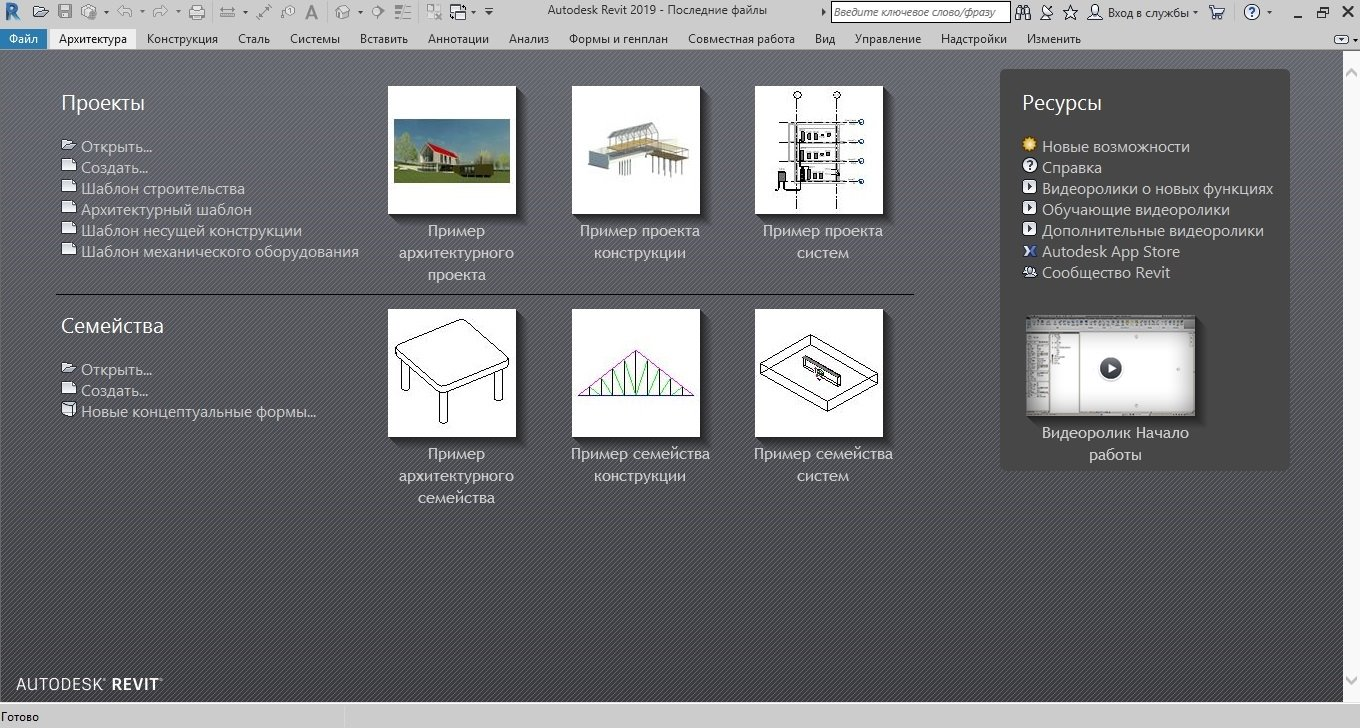The width and height of the screenshot is (1360, 728).
Task: Open the Системы ribbon tab
Action: 314,39
